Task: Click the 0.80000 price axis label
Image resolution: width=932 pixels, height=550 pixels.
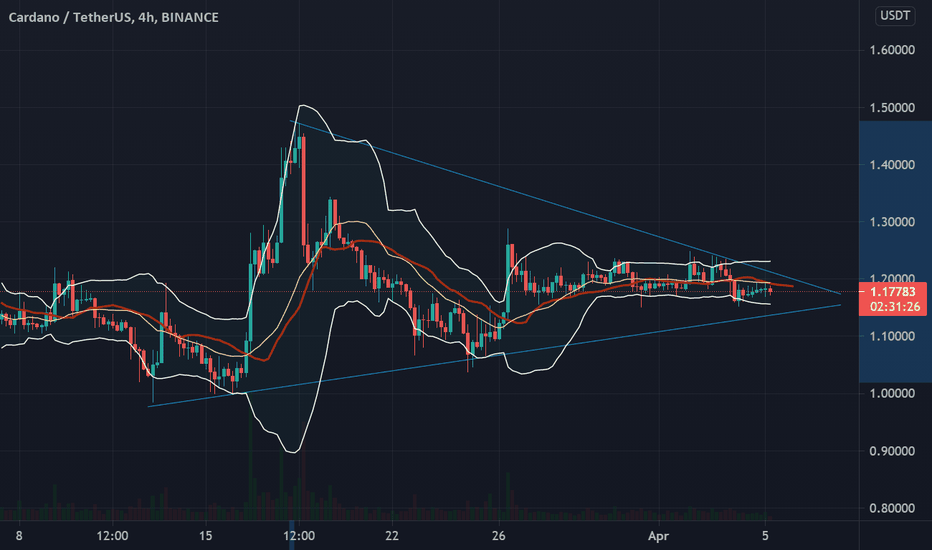Action: 892,508
